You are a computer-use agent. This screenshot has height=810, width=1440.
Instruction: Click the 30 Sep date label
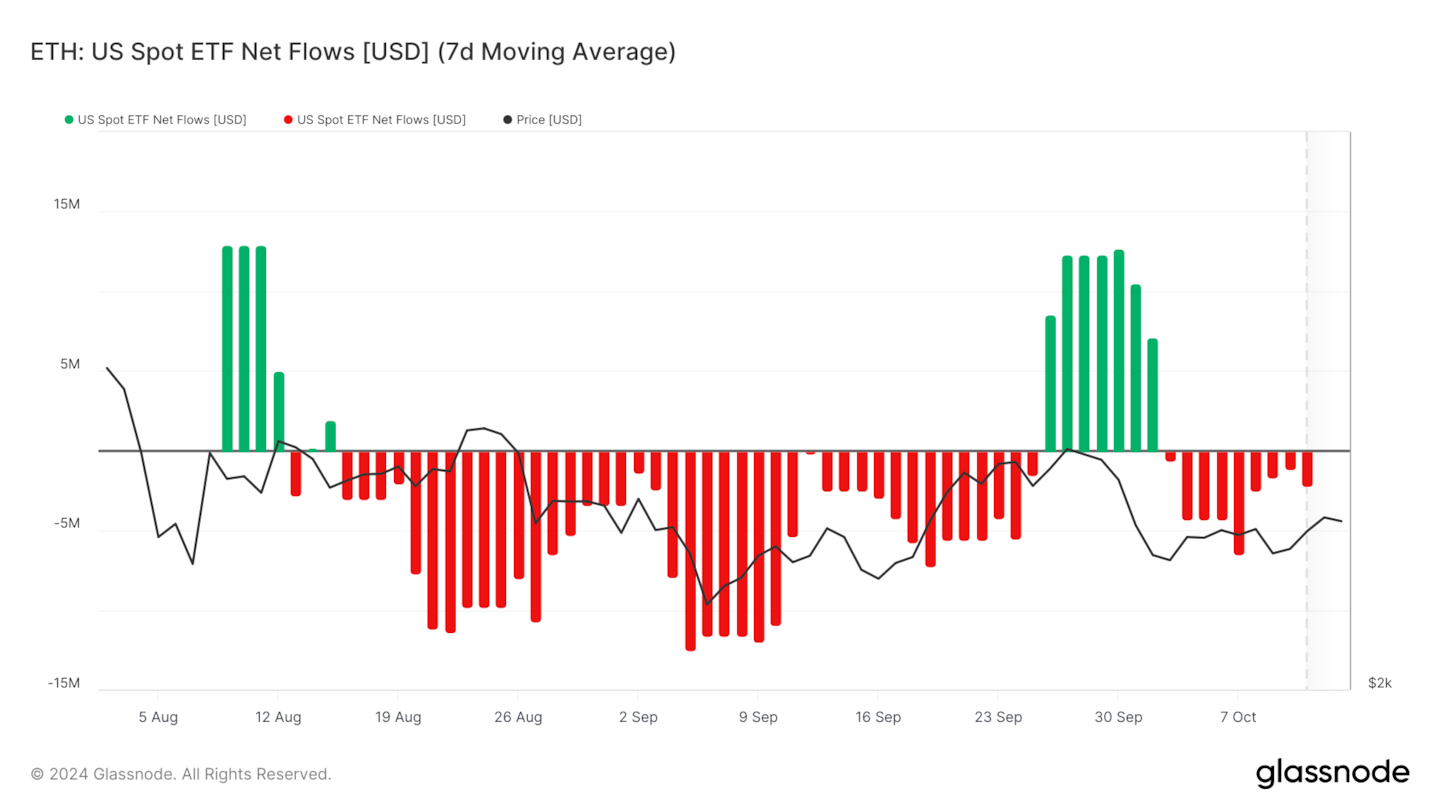tap(1118, 717)
